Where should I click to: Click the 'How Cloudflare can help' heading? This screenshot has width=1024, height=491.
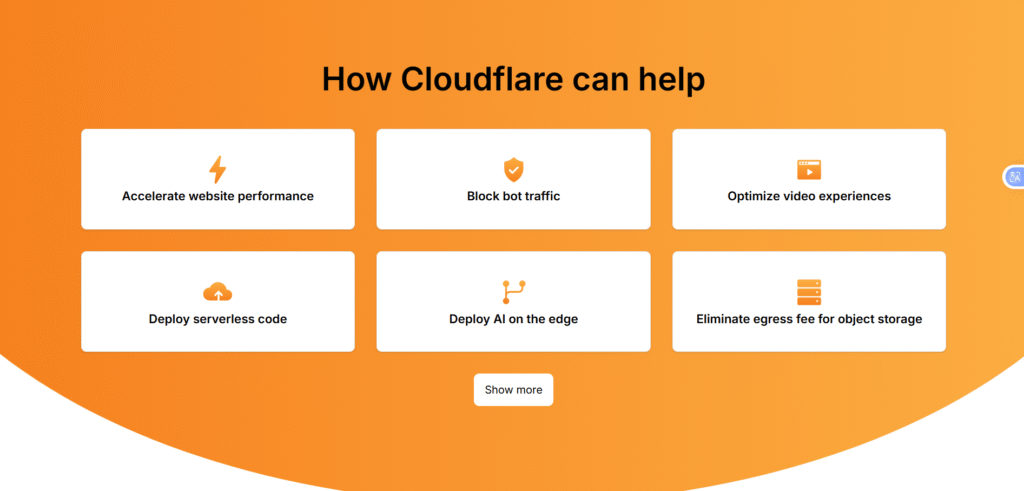point(513,79)
